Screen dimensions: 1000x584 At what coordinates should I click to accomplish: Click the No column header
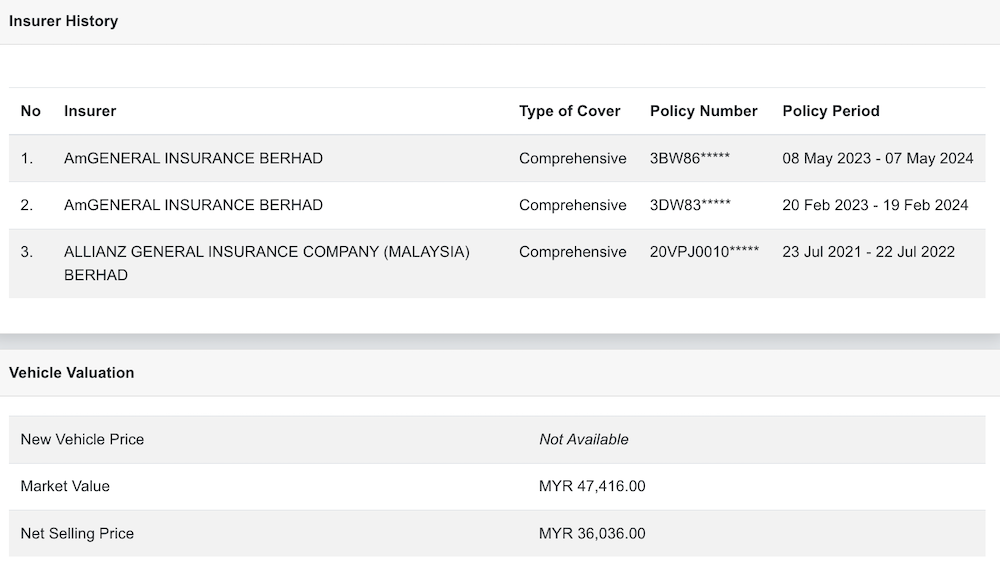[x=31, y=111]
